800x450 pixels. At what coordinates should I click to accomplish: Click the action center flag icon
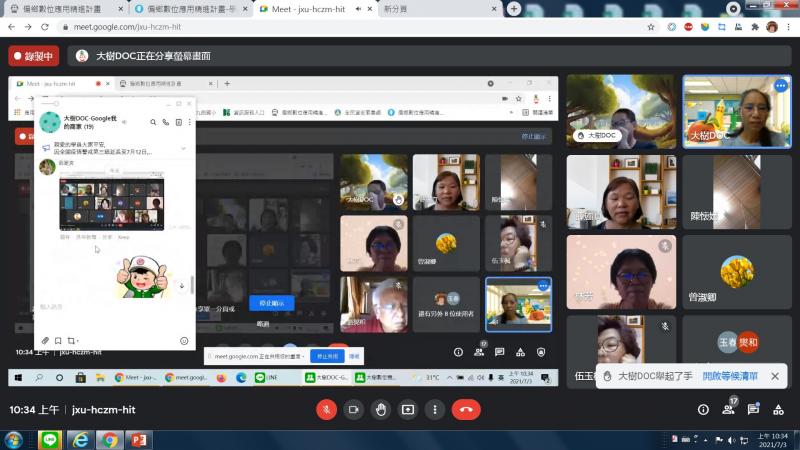719,440
